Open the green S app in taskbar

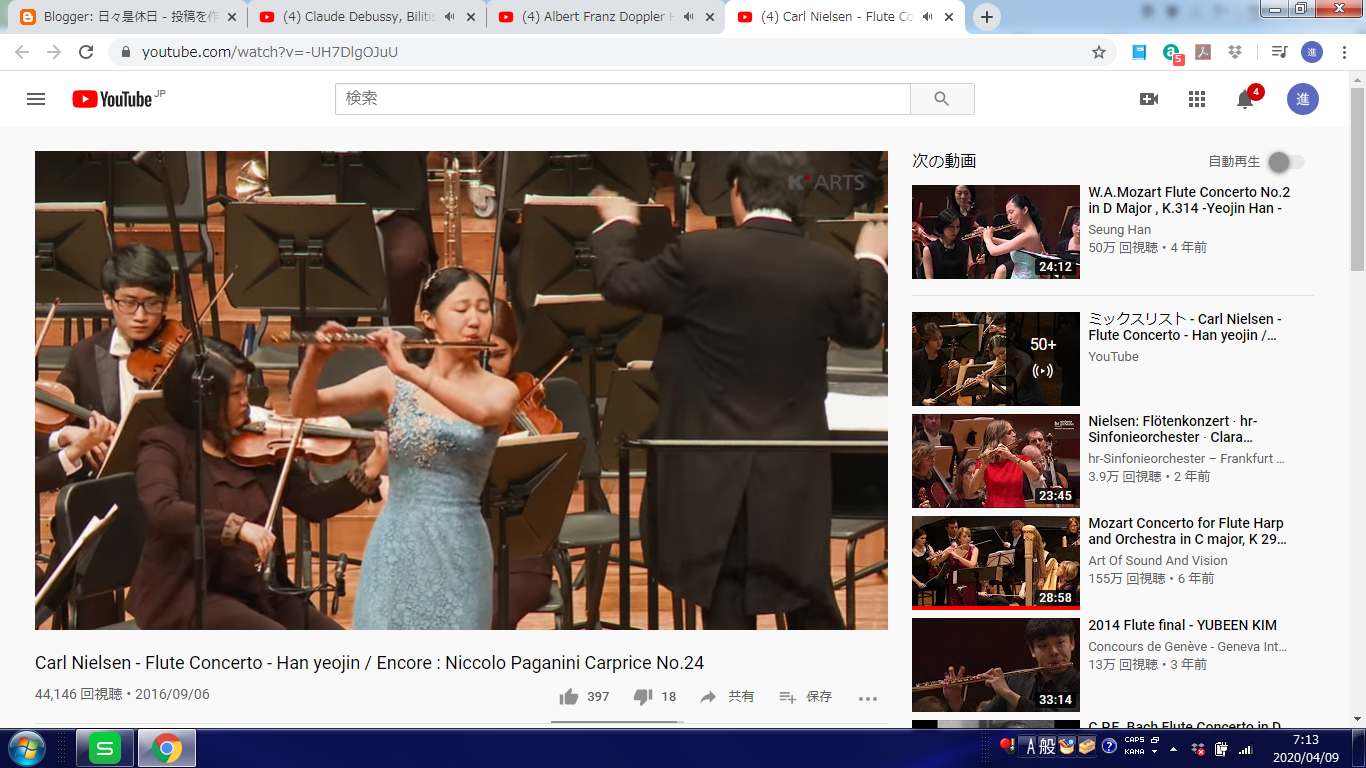coord(105,748)
